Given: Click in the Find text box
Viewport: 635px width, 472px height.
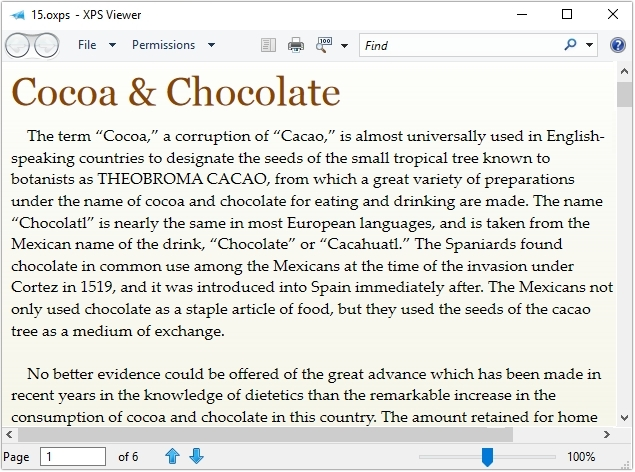Looking at the screenshot, I should pos(460,45).
